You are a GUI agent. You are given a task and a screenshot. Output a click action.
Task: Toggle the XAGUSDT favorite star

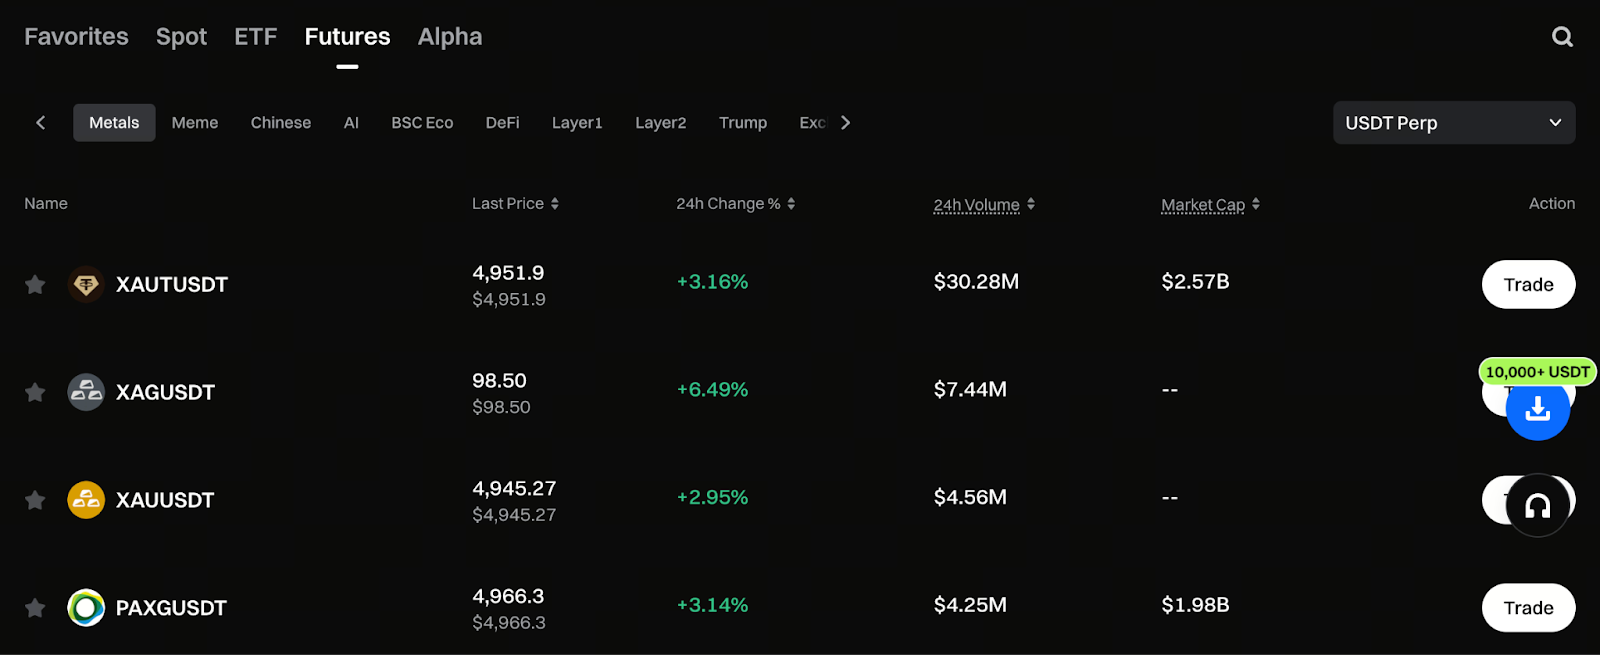coord(35,392)
